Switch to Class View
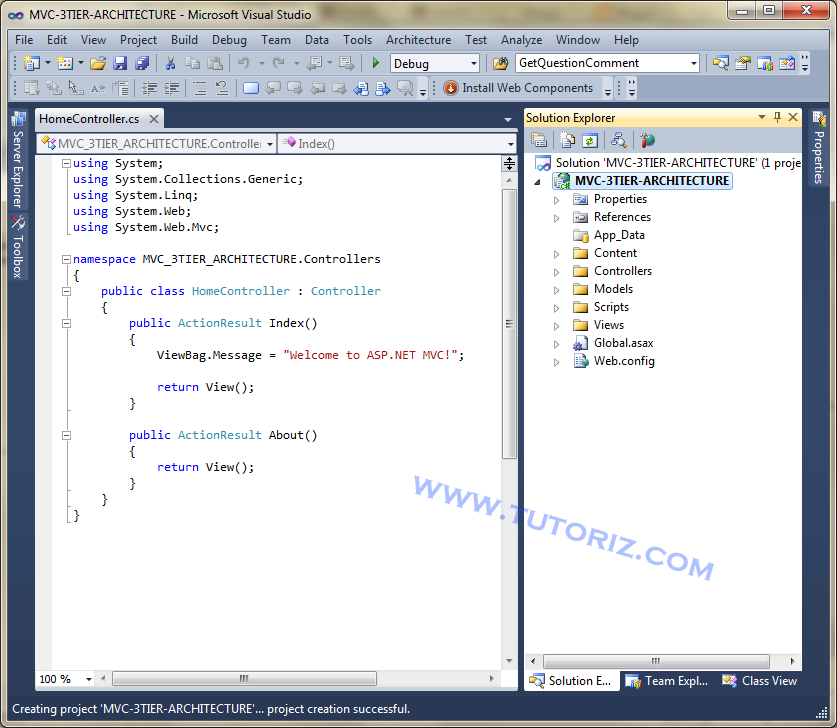Image resolution: width=837 pixels, height=728 pixels. point(760,680)
